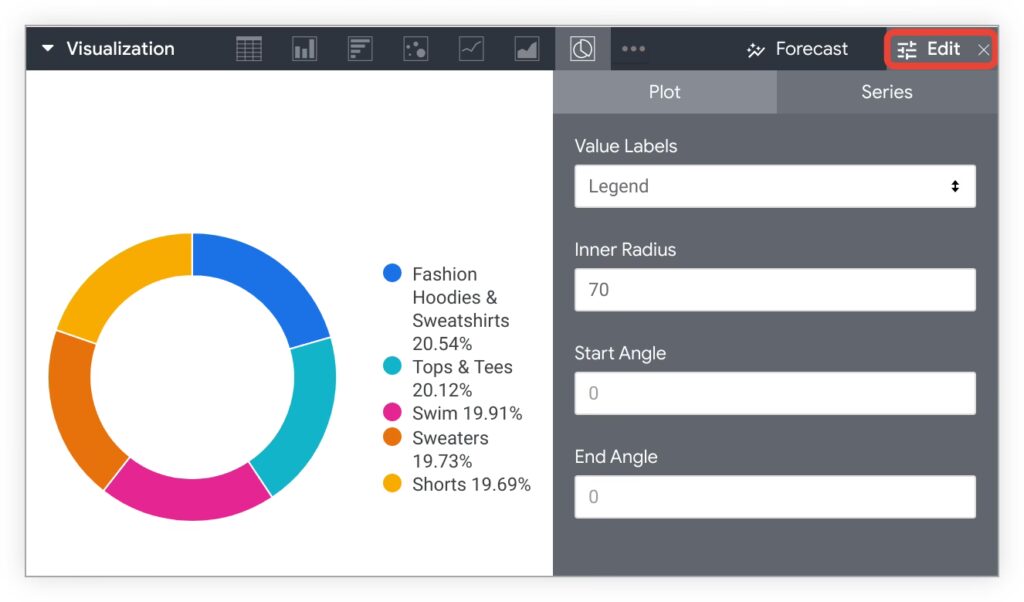Image resolution: width=1024 pixels, height=602 pixels.
Task: Close the Edit panel with the X
Action: point(984,50)
